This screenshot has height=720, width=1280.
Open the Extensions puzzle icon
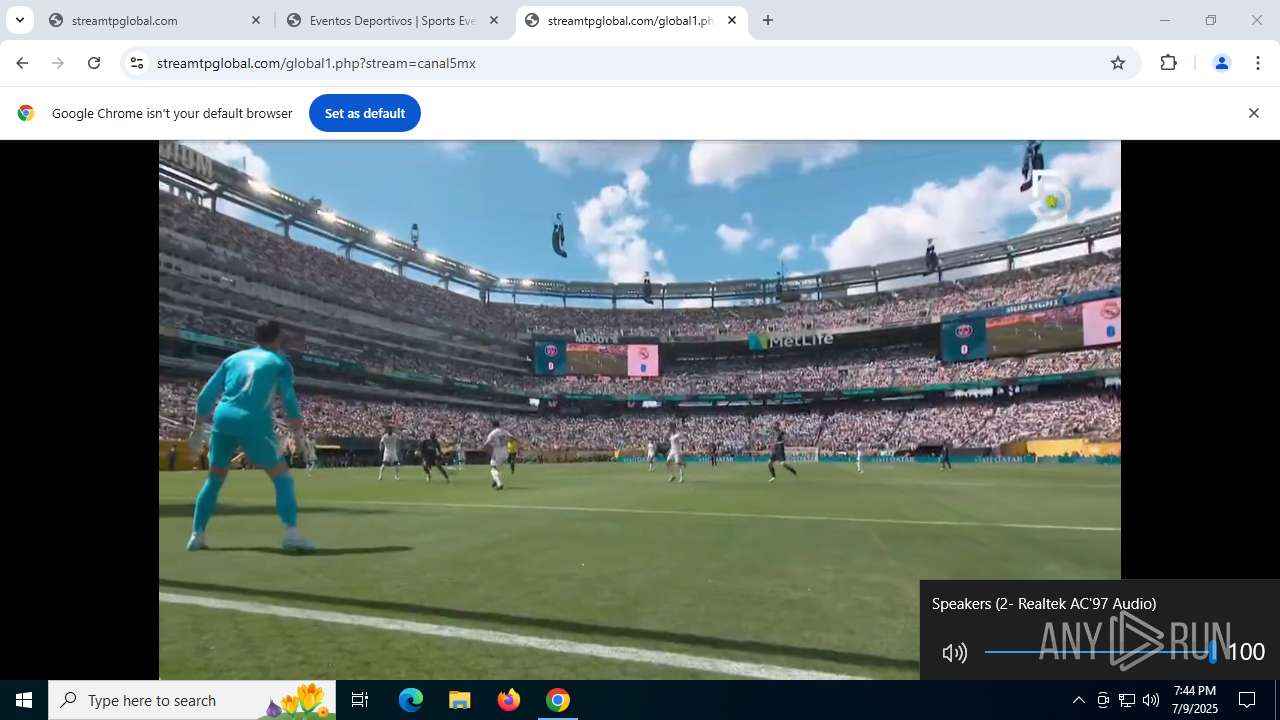[1168, 63]
